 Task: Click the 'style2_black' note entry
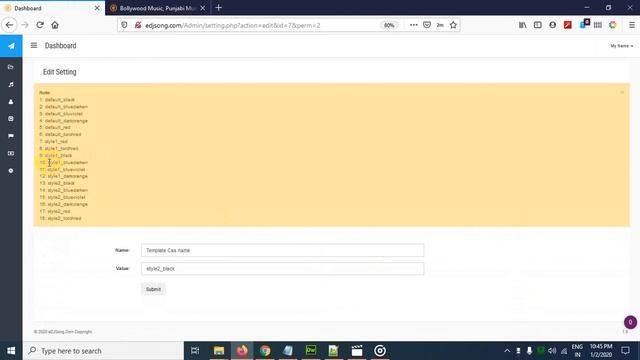pos(61,183)
